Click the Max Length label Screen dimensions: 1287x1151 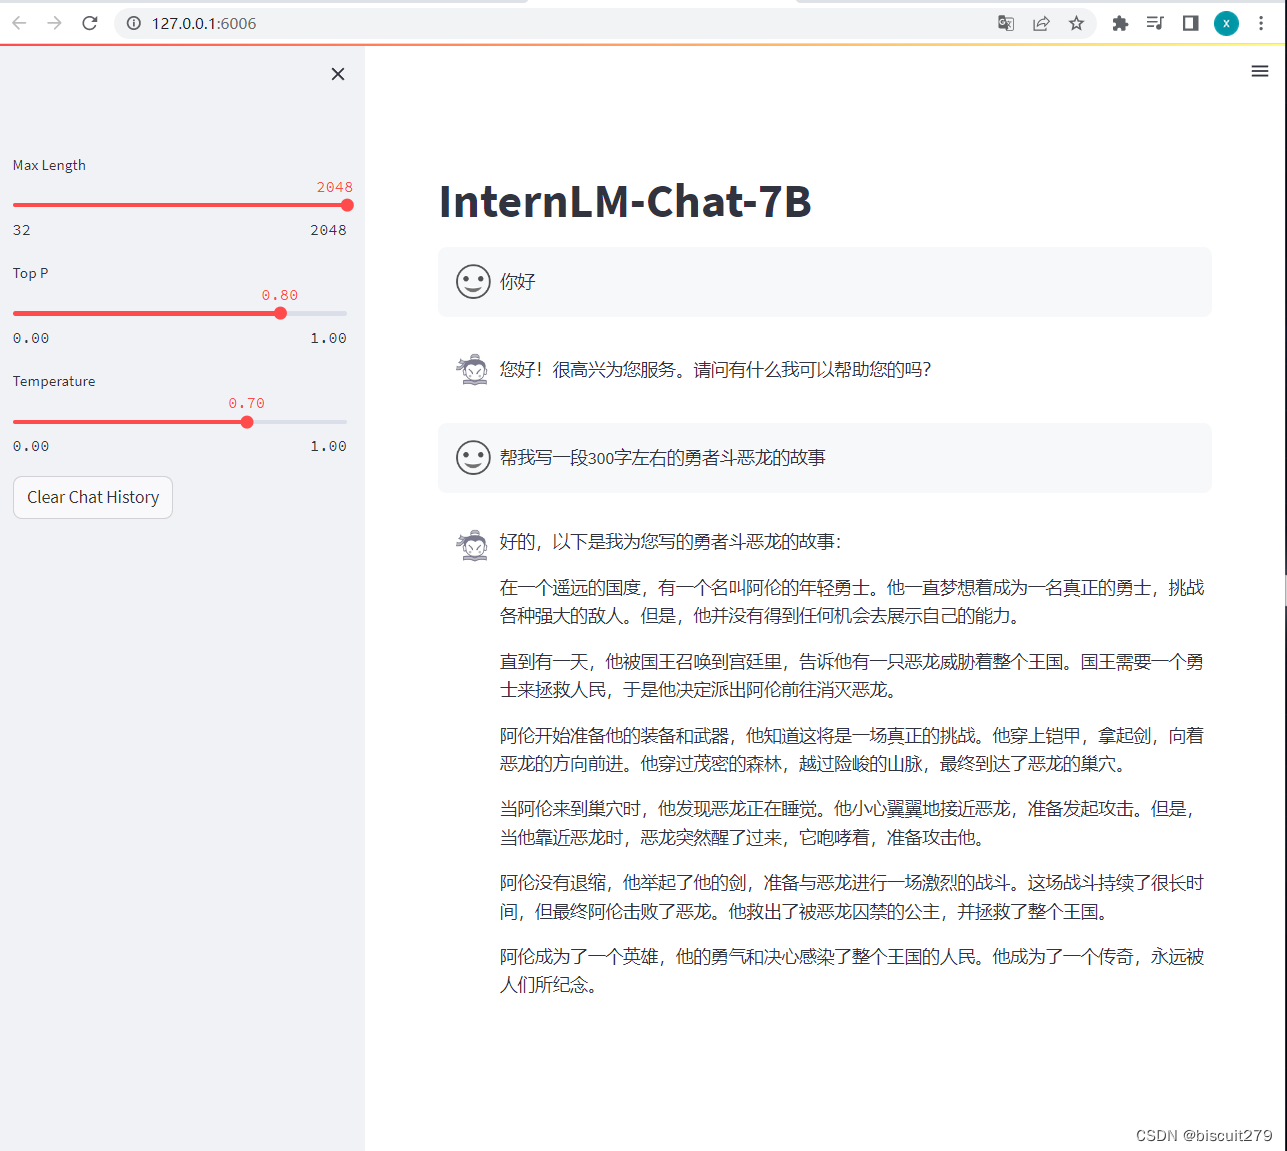coord(49,165)
